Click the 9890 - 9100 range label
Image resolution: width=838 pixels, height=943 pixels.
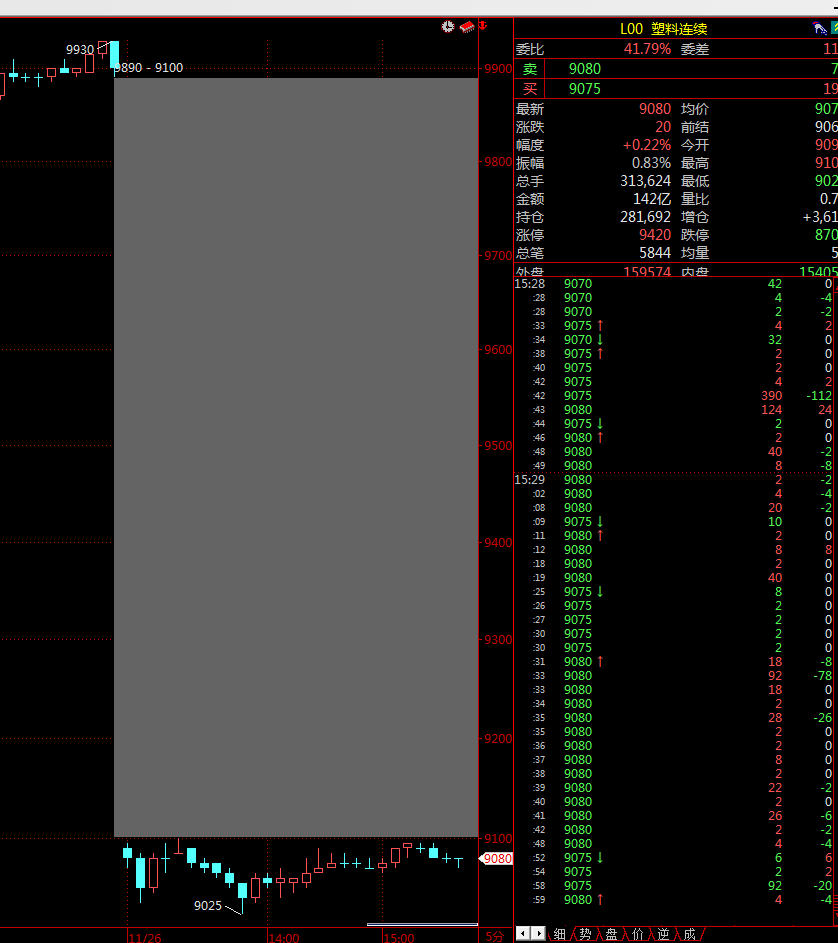coord(149,67)
